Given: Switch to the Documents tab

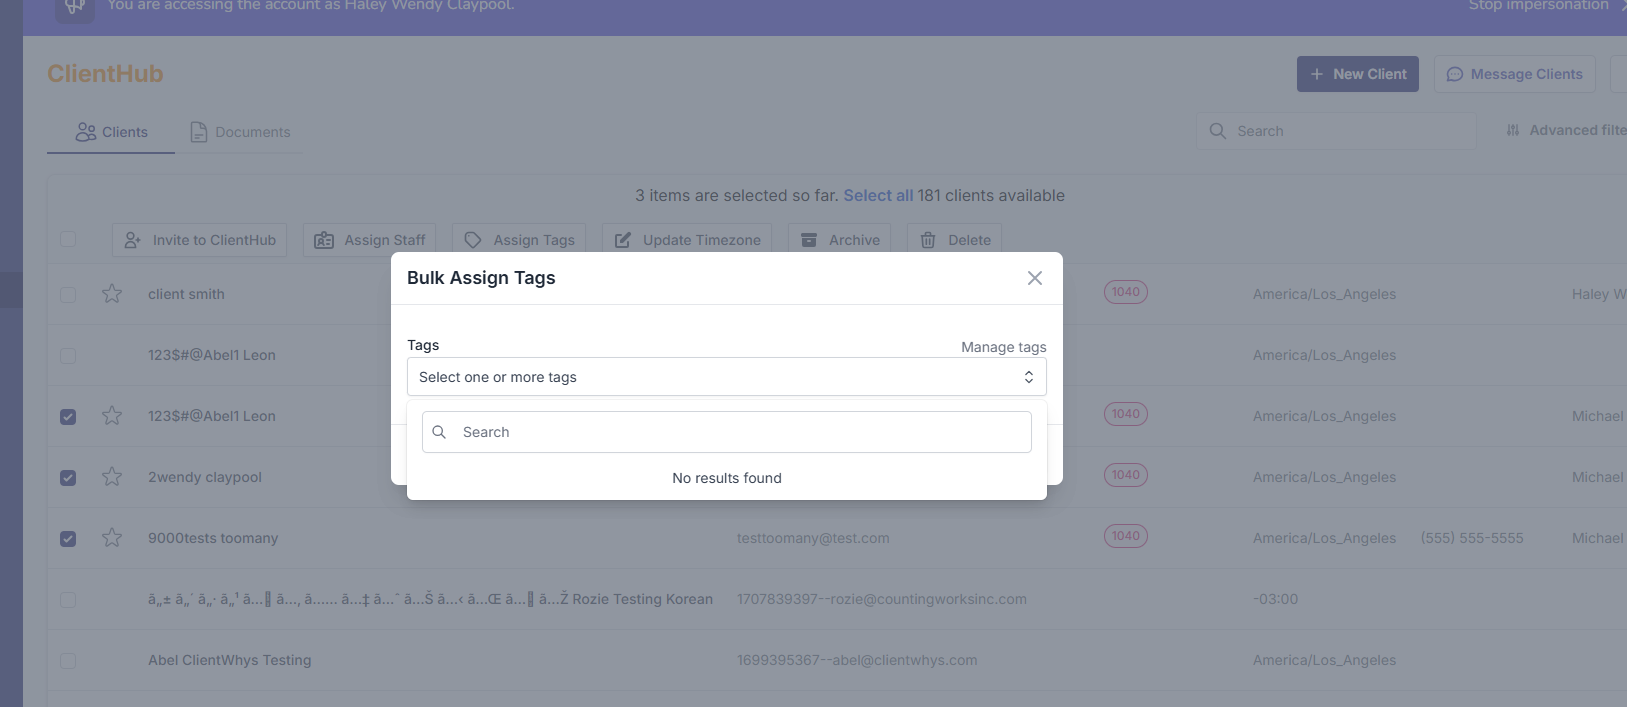Looking at the screenshot, I should 241,132.
